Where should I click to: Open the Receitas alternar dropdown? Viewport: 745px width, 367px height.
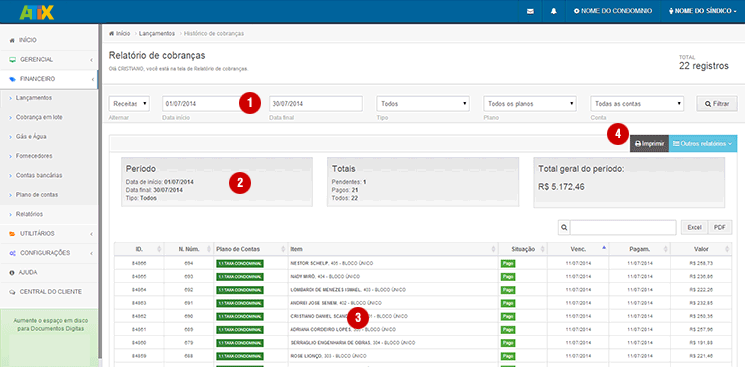tap(129, 104)
